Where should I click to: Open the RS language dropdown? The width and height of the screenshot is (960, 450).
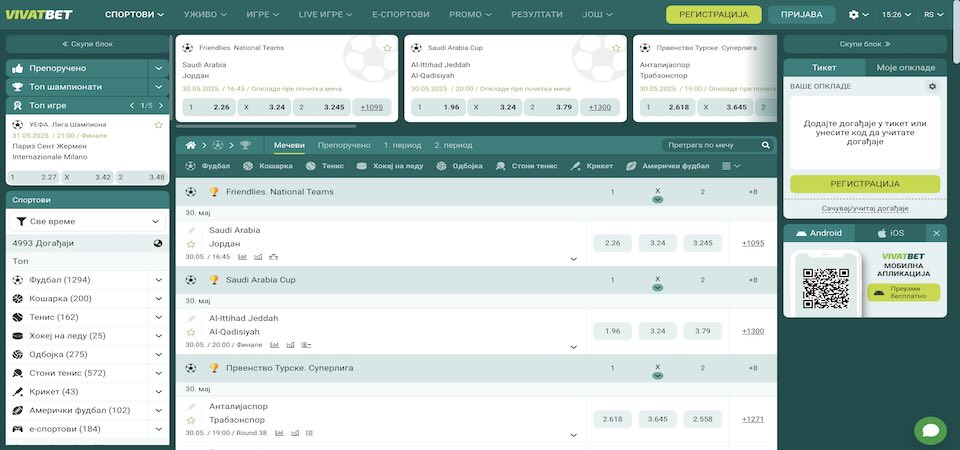(934, 15)
